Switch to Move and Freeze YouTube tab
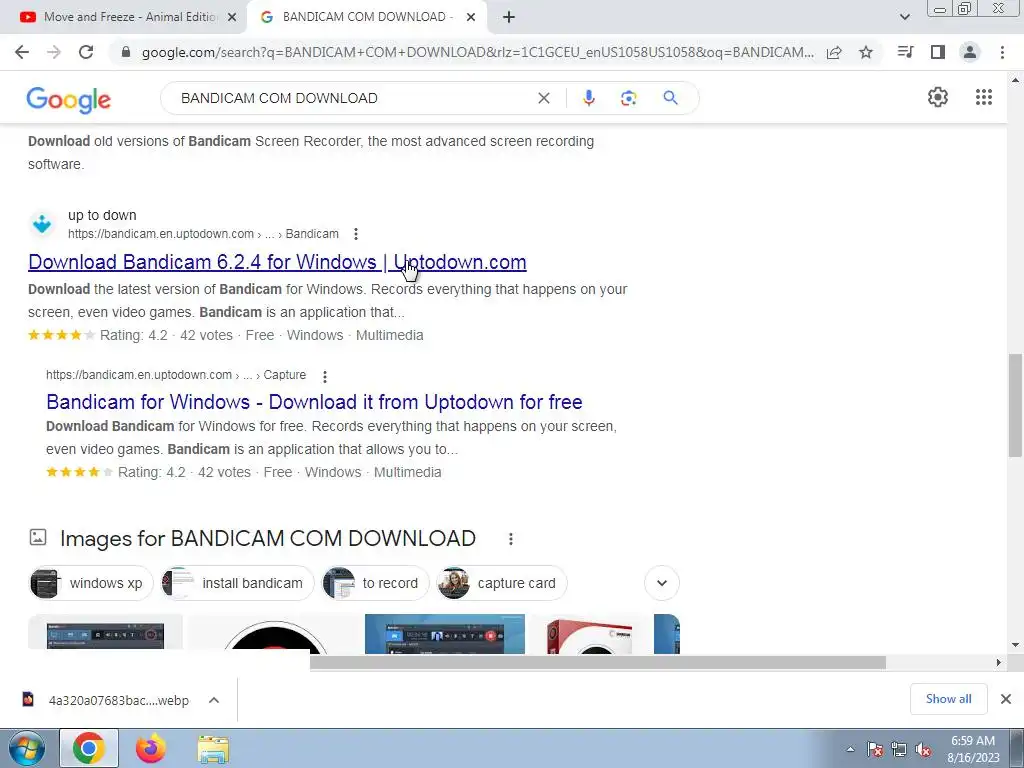The width and height of the screenshot is (1024, 768). tap(121, 17)
